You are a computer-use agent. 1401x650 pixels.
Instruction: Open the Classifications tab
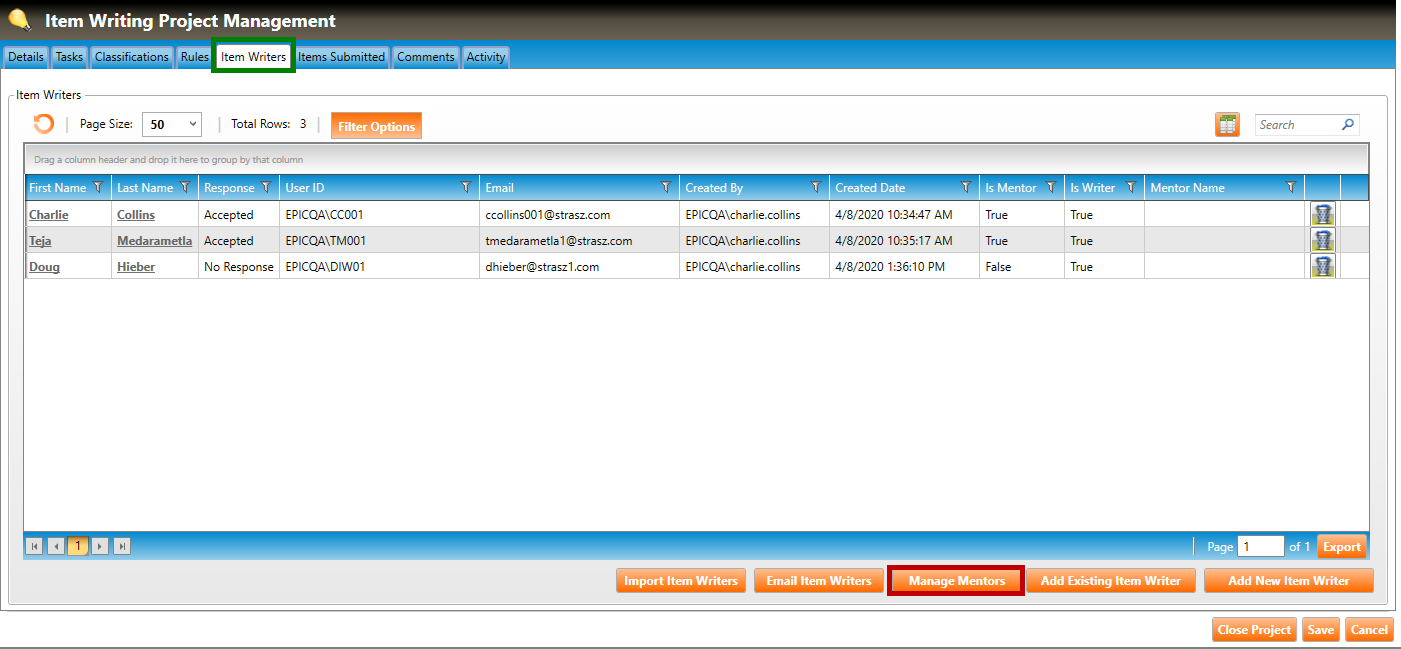tap(131, 57)
